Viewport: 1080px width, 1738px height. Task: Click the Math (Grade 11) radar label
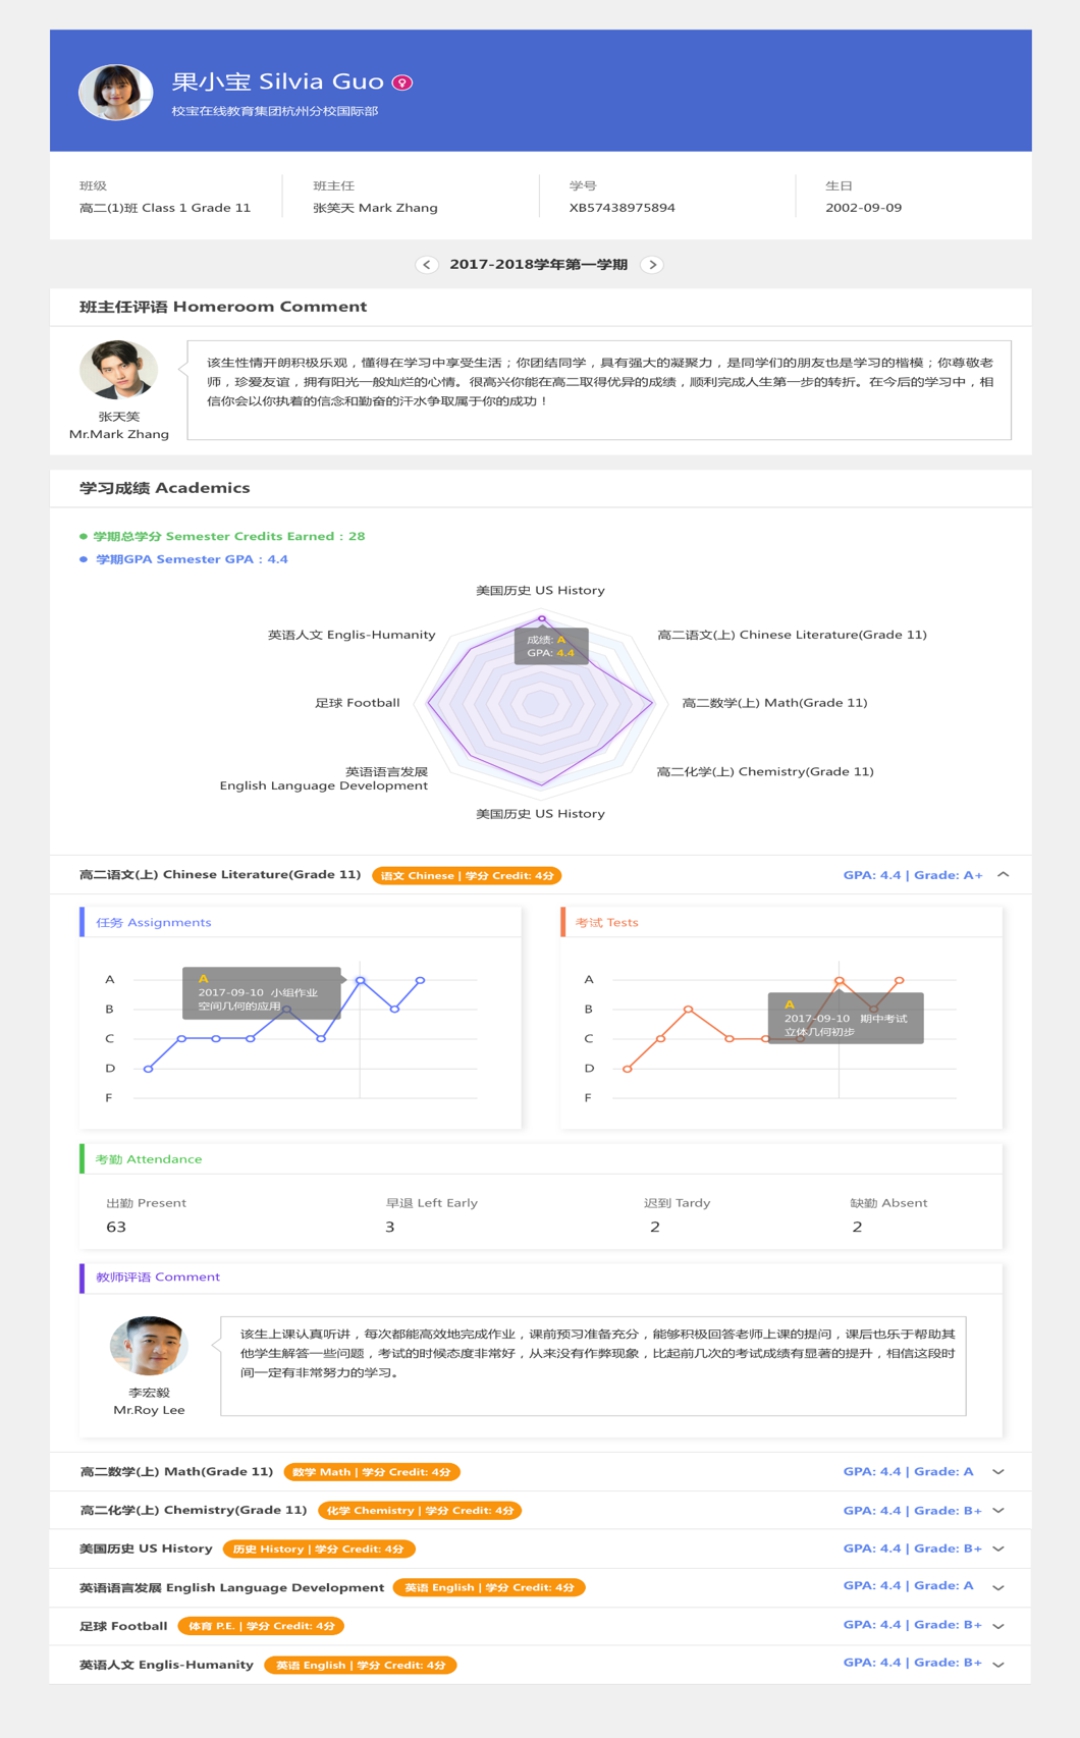775,703
